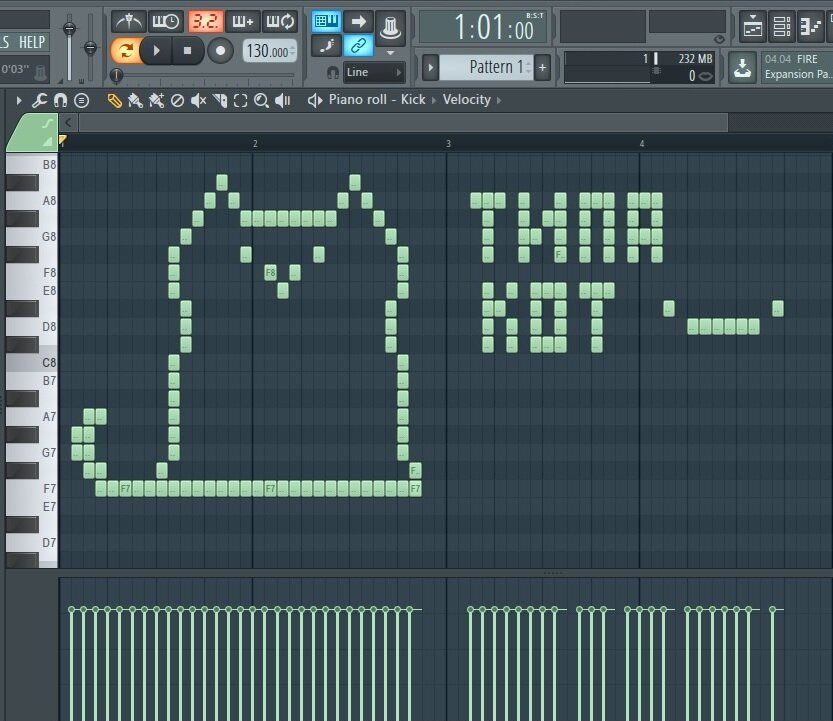
Task: Click the large knob controller icon
Action: pos(390,27)
